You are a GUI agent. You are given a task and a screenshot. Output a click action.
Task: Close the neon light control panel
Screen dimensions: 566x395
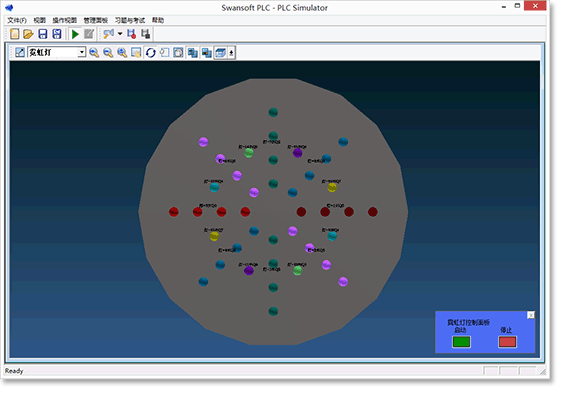[531, 315]
